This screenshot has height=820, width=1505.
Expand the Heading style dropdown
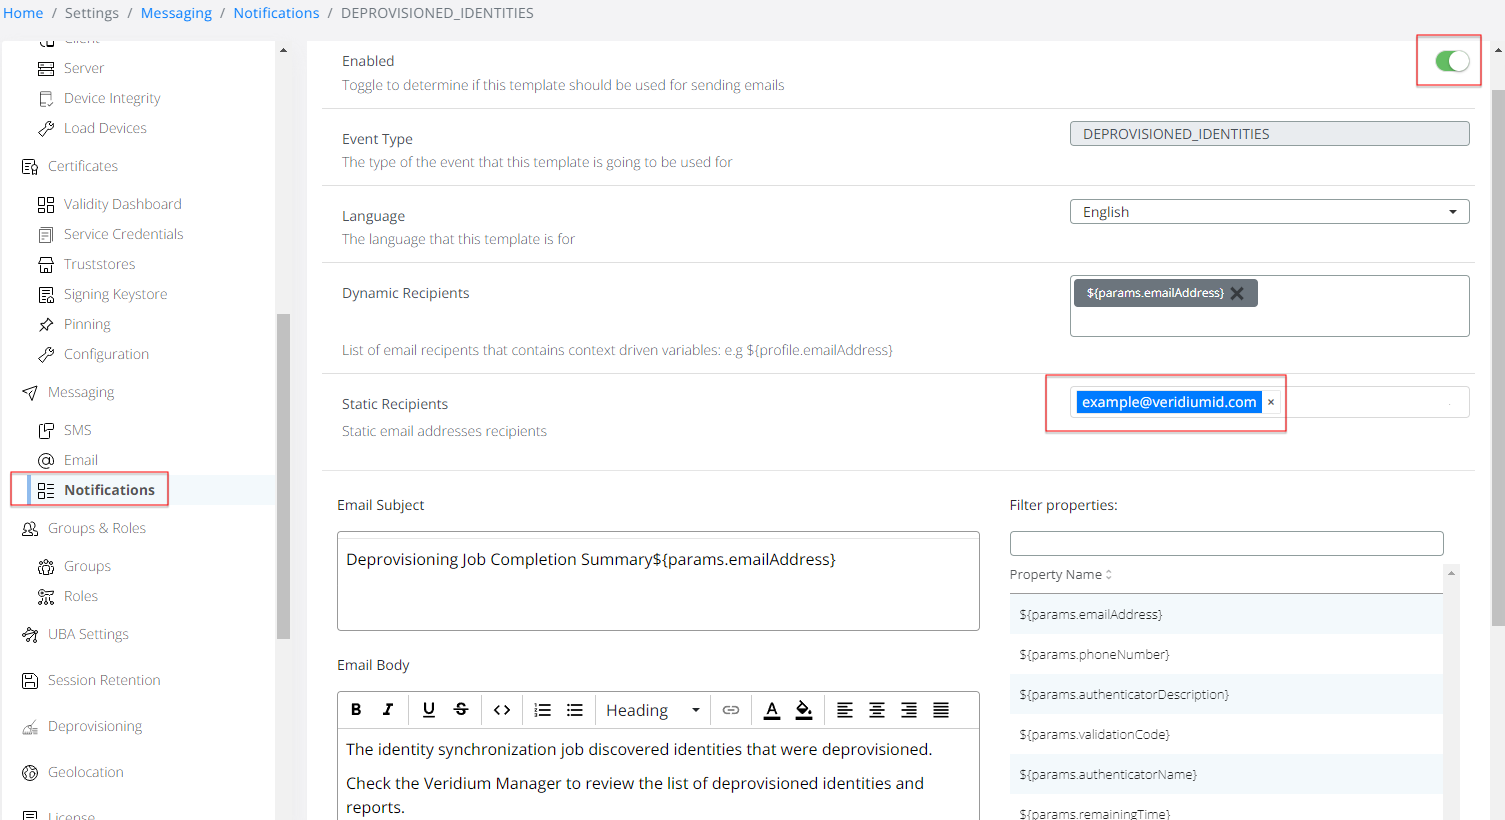coord(652,710)
